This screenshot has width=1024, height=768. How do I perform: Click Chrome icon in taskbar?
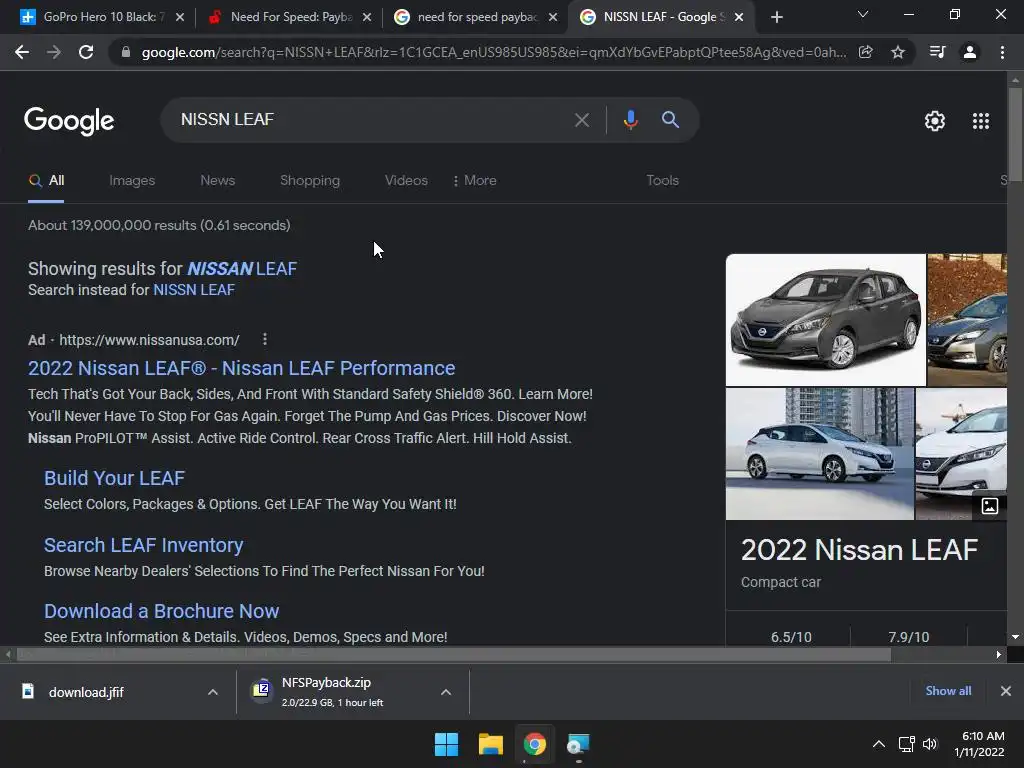point(534,744)
